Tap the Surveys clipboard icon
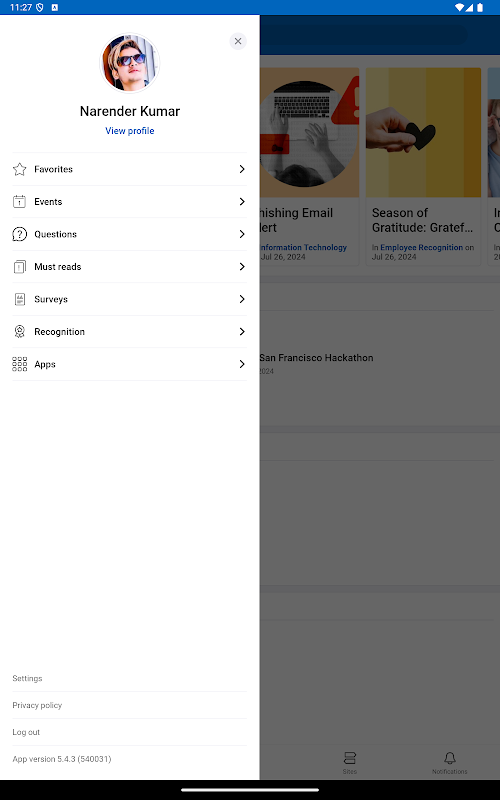Screen dimensions: 500x800 tap(19, 299)
